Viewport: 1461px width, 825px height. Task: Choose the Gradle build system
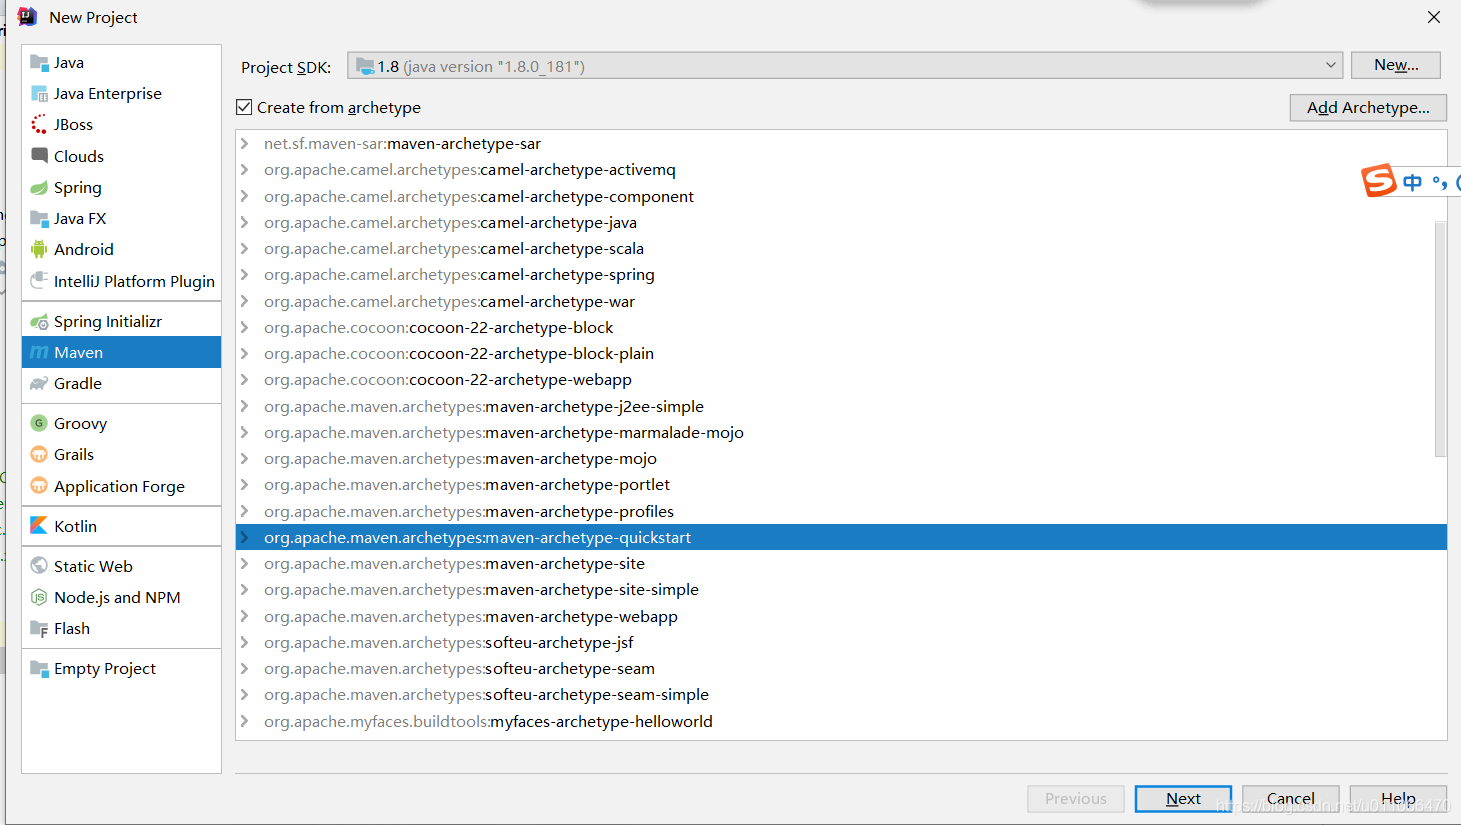coord(77,383)
